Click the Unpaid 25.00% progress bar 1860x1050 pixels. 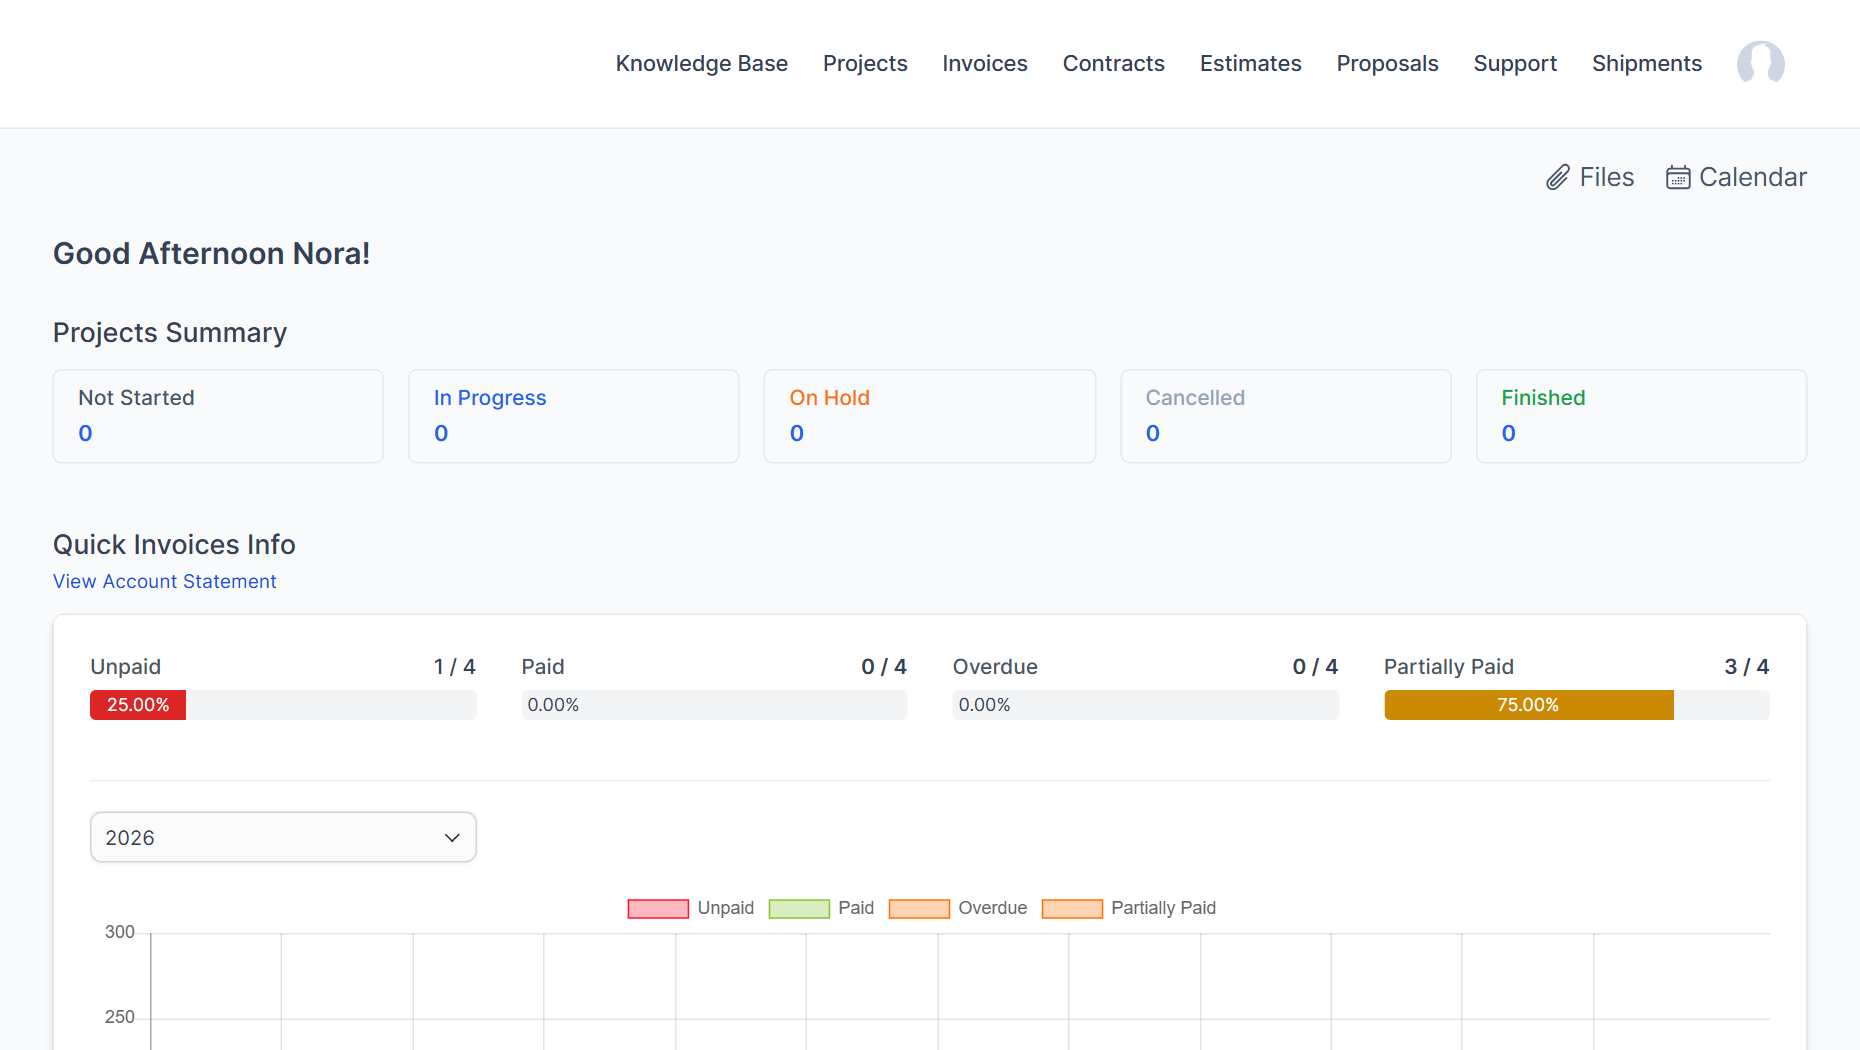pos(283,705)
